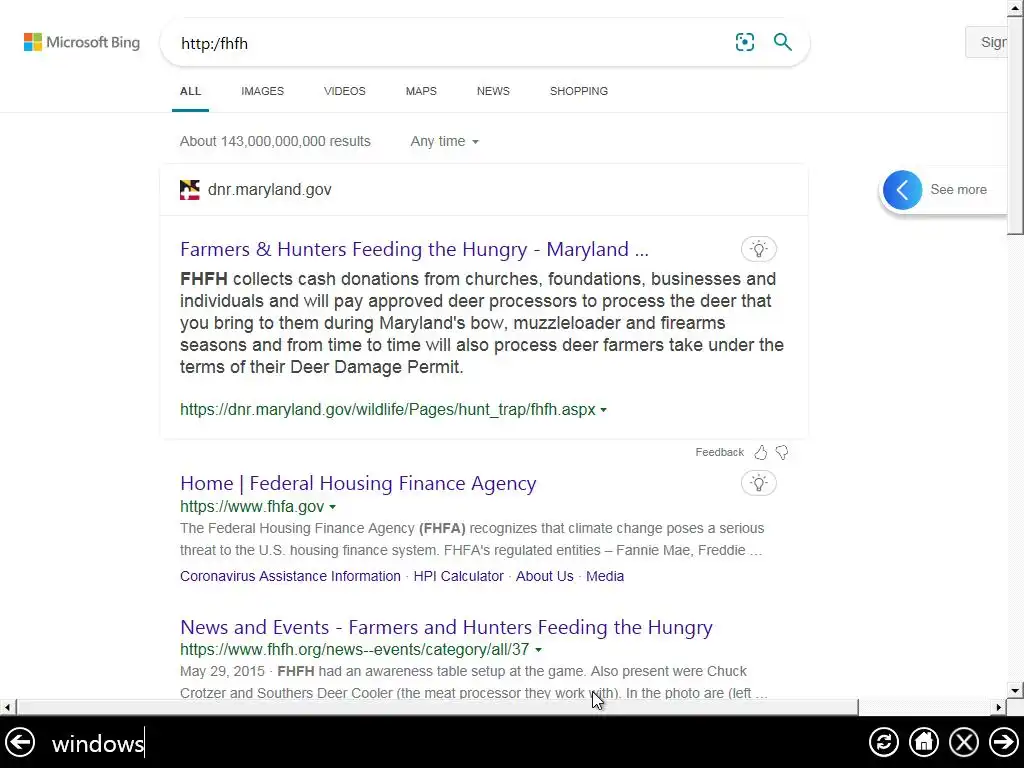Click the fhfh.org news--events URL

click(355, 649)
